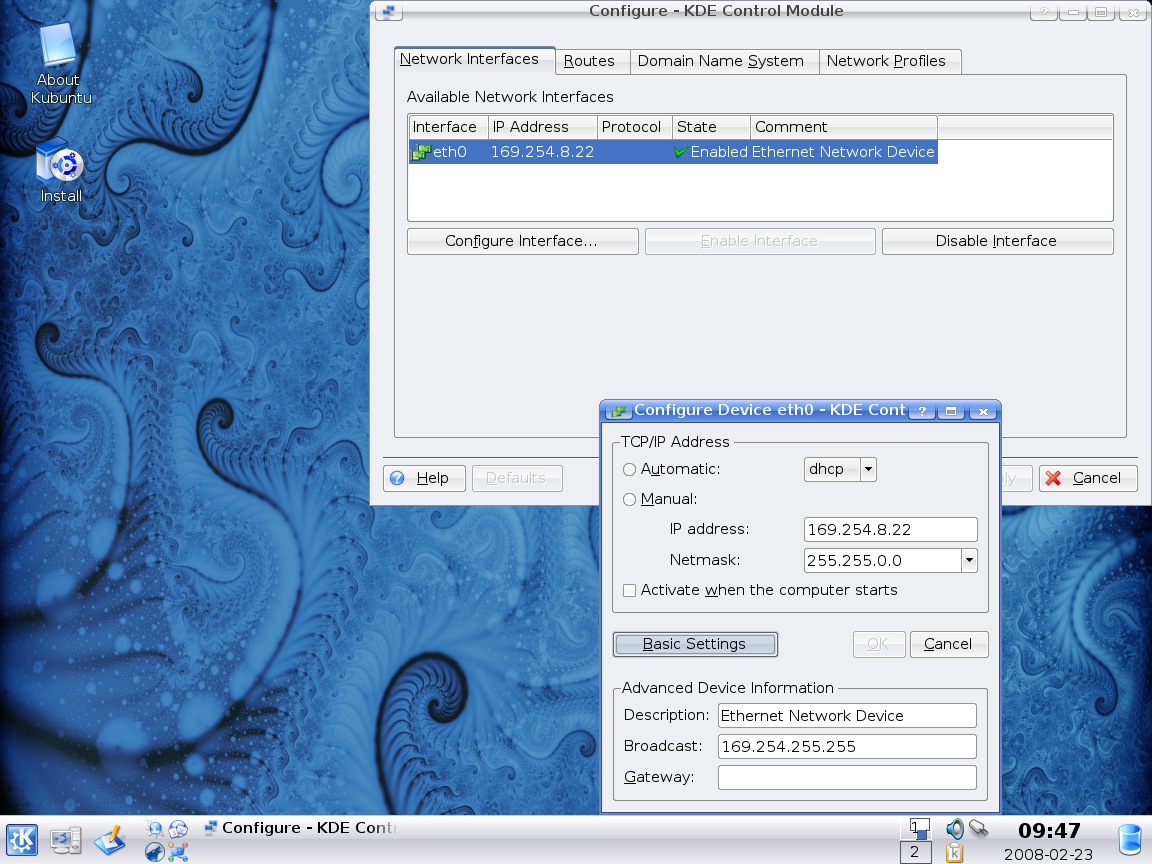Click the Basic Settings button
Screen dimensions: 1152x864
[x=695, y=644]
